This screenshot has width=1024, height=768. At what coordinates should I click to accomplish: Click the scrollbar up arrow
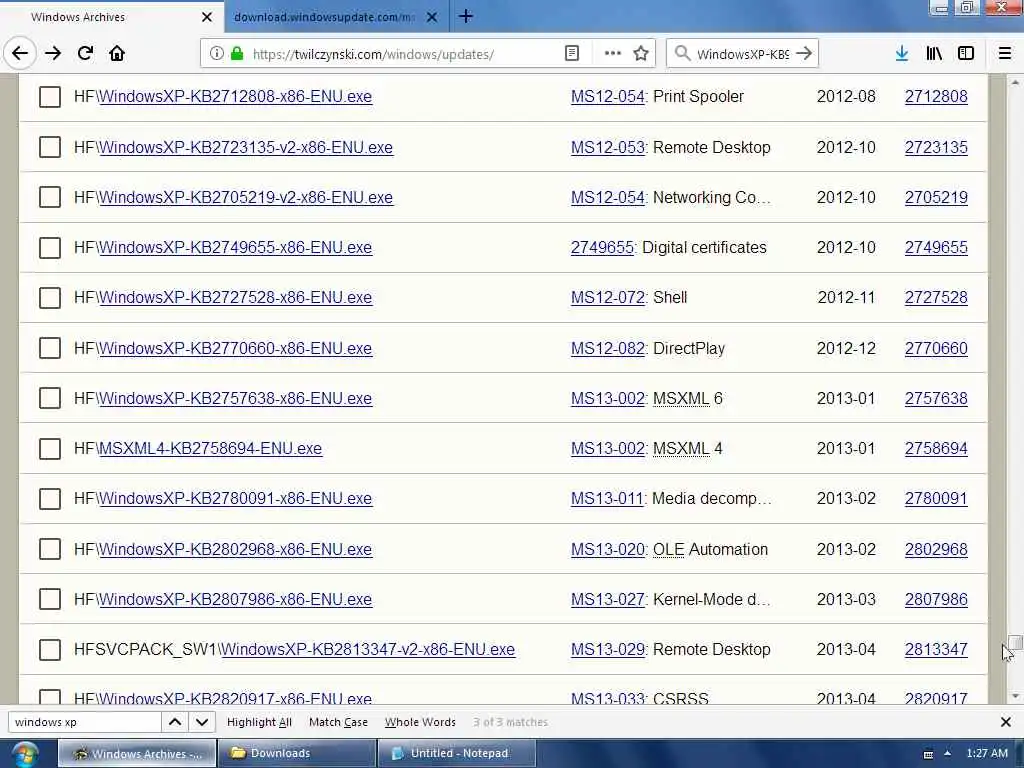coord(1014,82)
